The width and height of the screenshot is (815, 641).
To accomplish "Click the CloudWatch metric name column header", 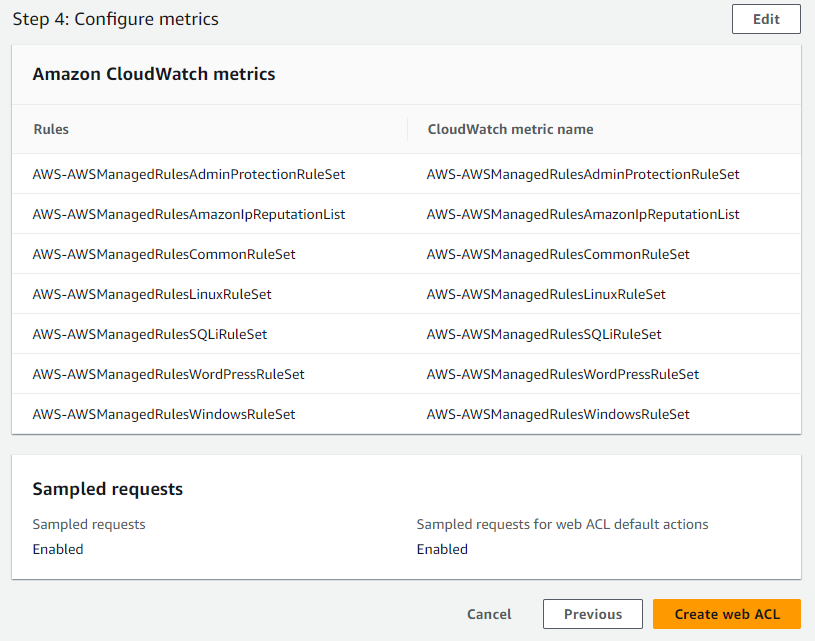I will [510, 129].
